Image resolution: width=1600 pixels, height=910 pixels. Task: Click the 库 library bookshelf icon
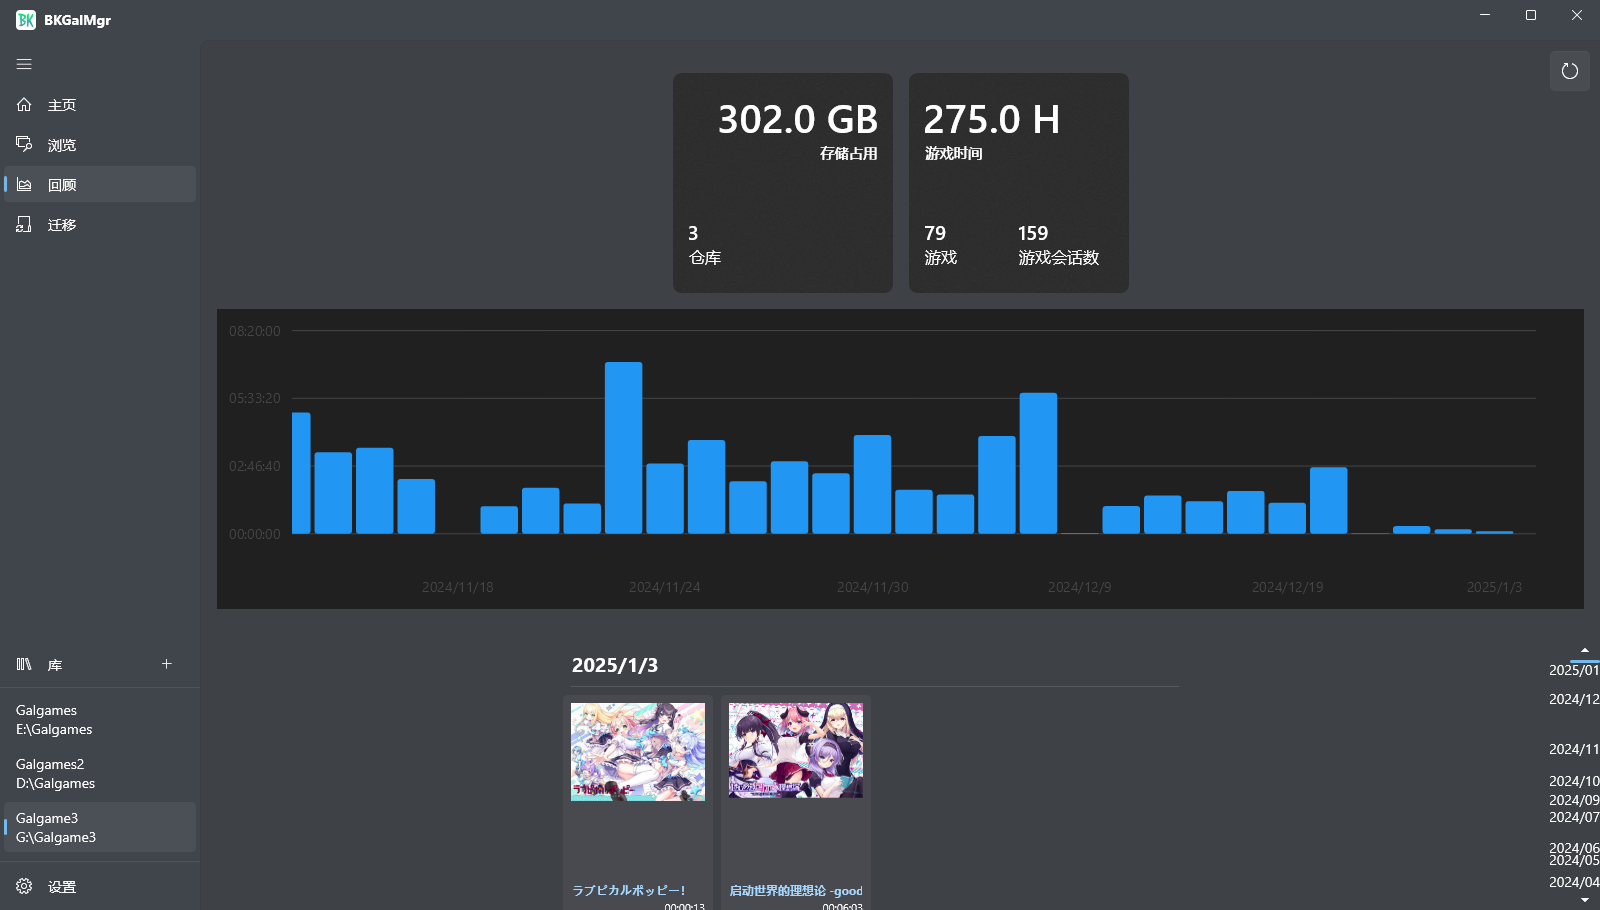click(x=24, y=664)
